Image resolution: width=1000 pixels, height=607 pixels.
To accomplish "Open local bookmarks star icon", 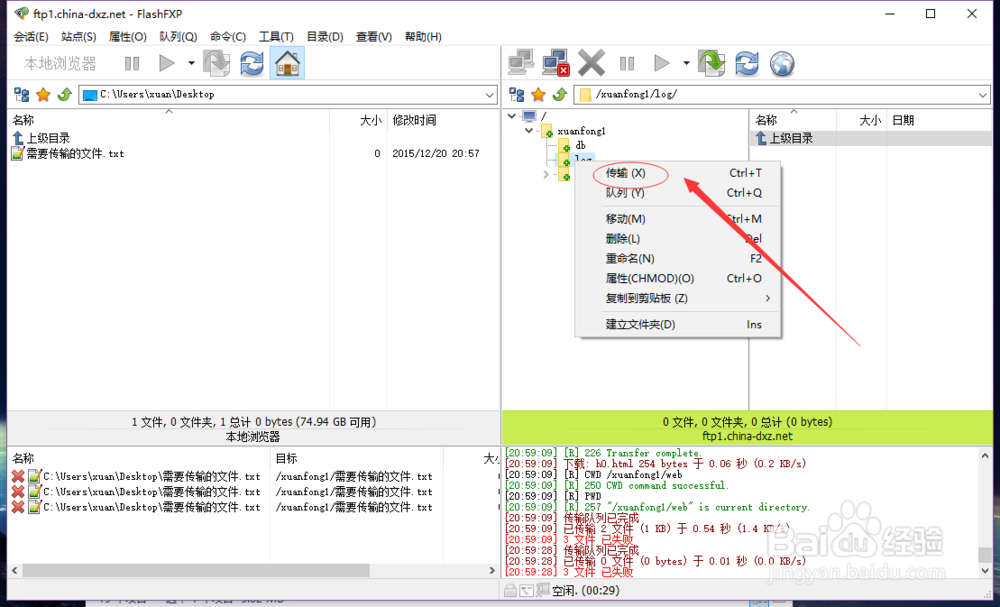I will 43,95.
